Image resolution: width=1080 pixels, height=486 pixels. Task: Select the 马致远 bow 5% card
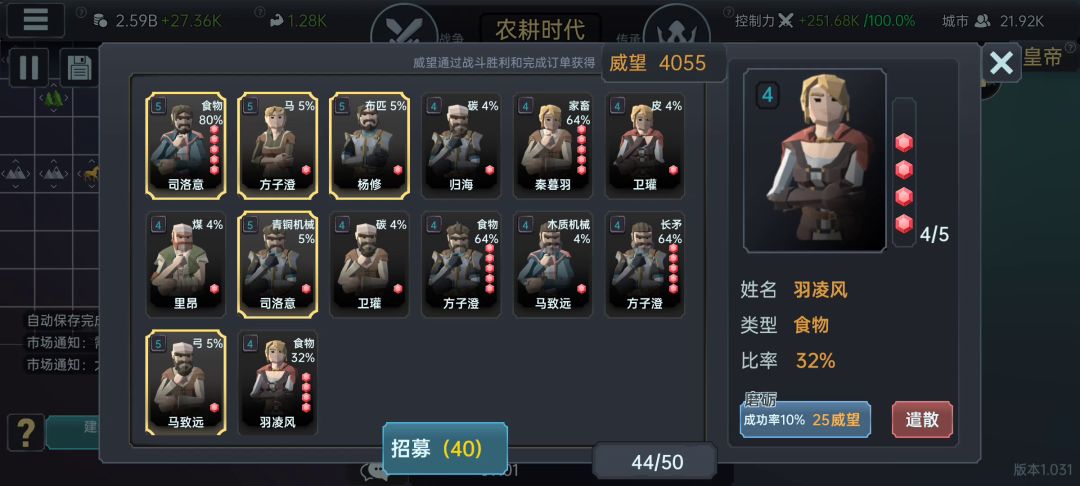(x=186, y=383)
